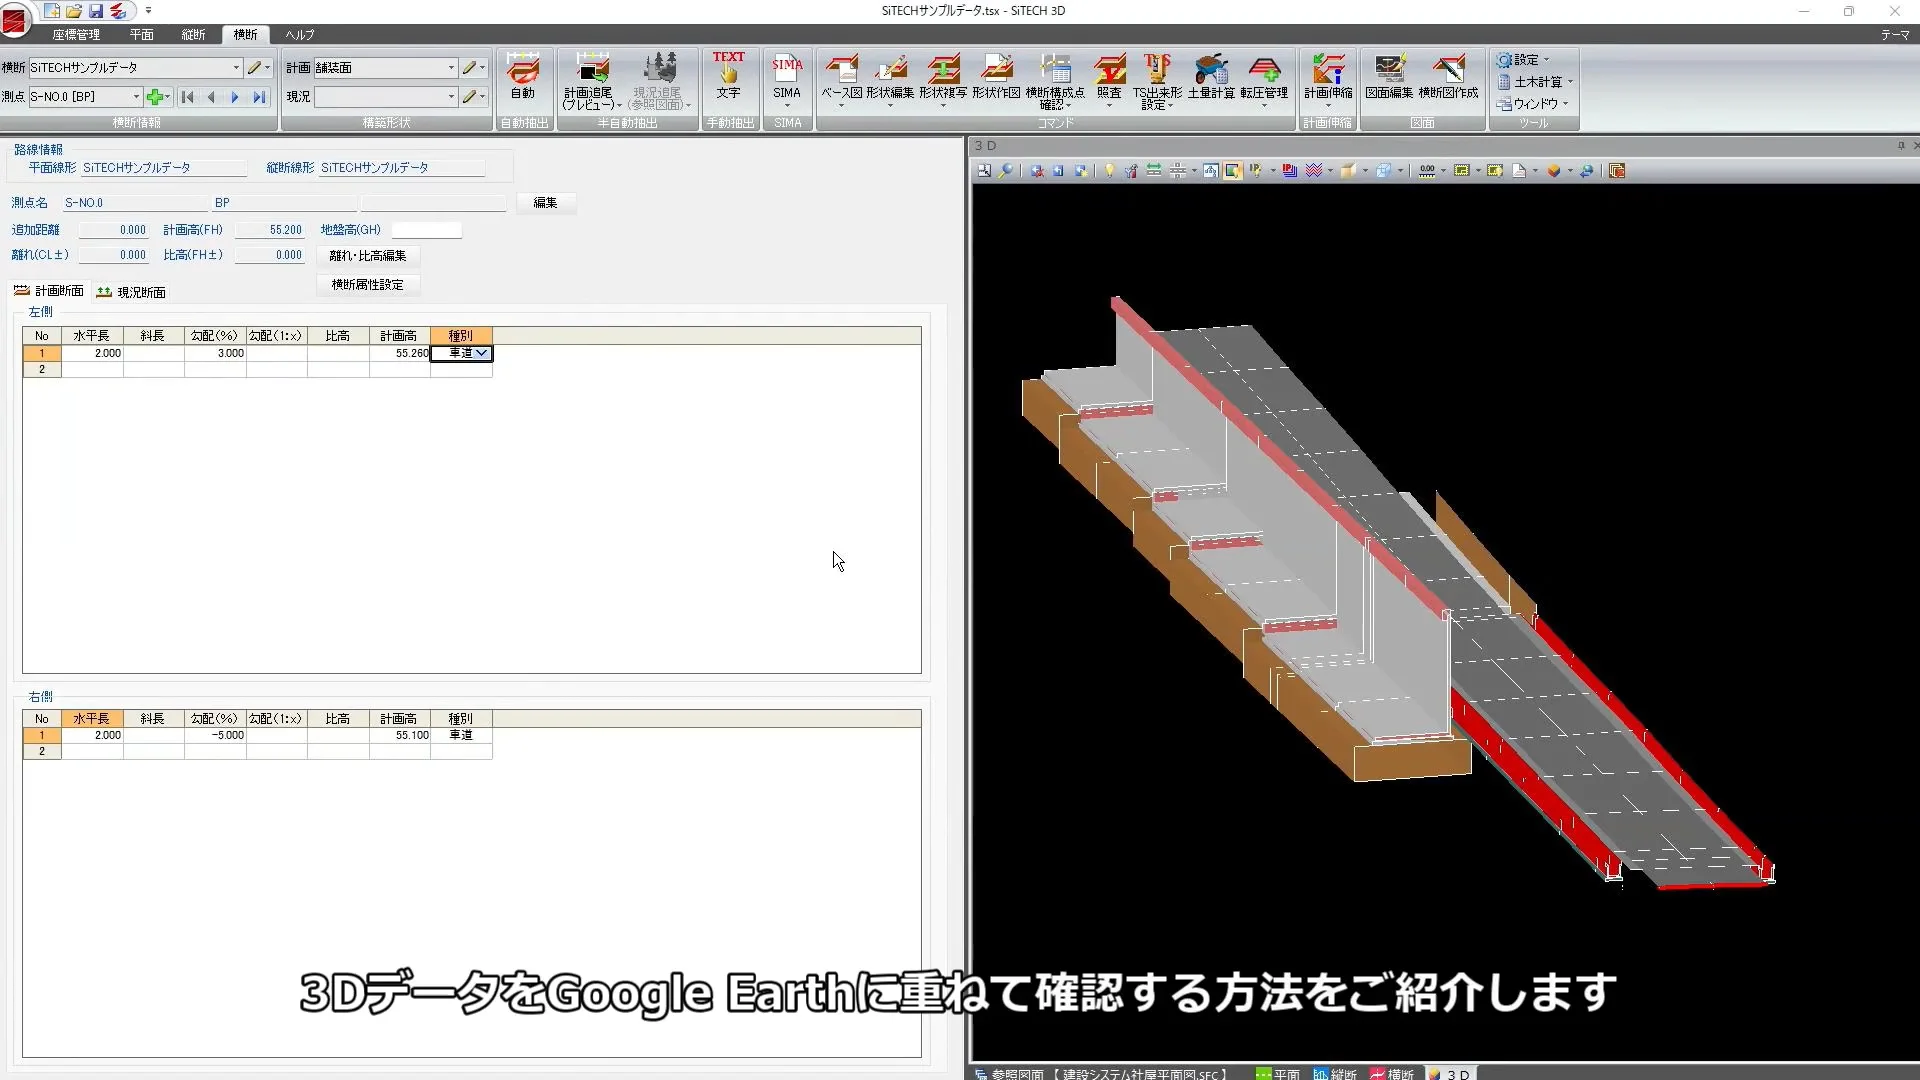Click the 計画高(FH) 55.200 field
Viewport: 1920px width, 1080px height.
269,230
